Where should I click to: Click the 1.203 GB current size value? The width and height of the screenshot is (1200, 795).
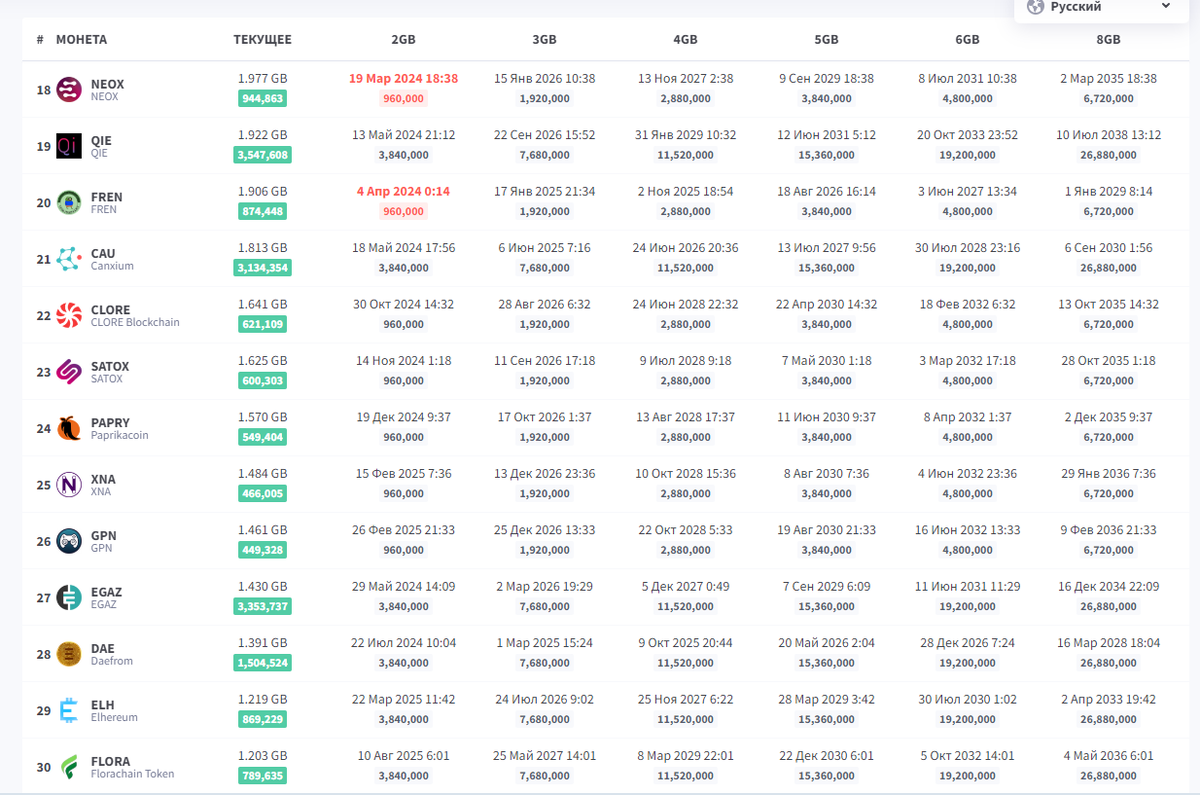pos(263,756)
